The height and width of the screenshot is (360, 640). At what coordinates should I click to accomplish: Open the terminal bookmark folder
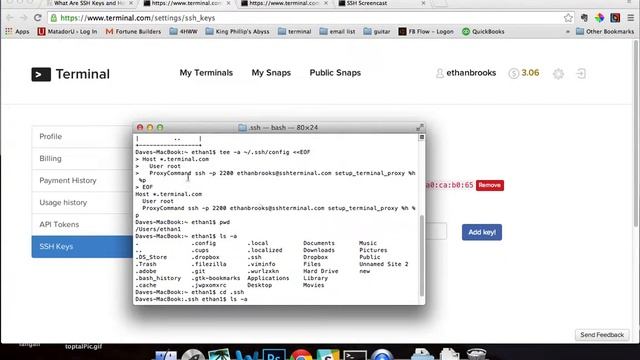point(294,31)
